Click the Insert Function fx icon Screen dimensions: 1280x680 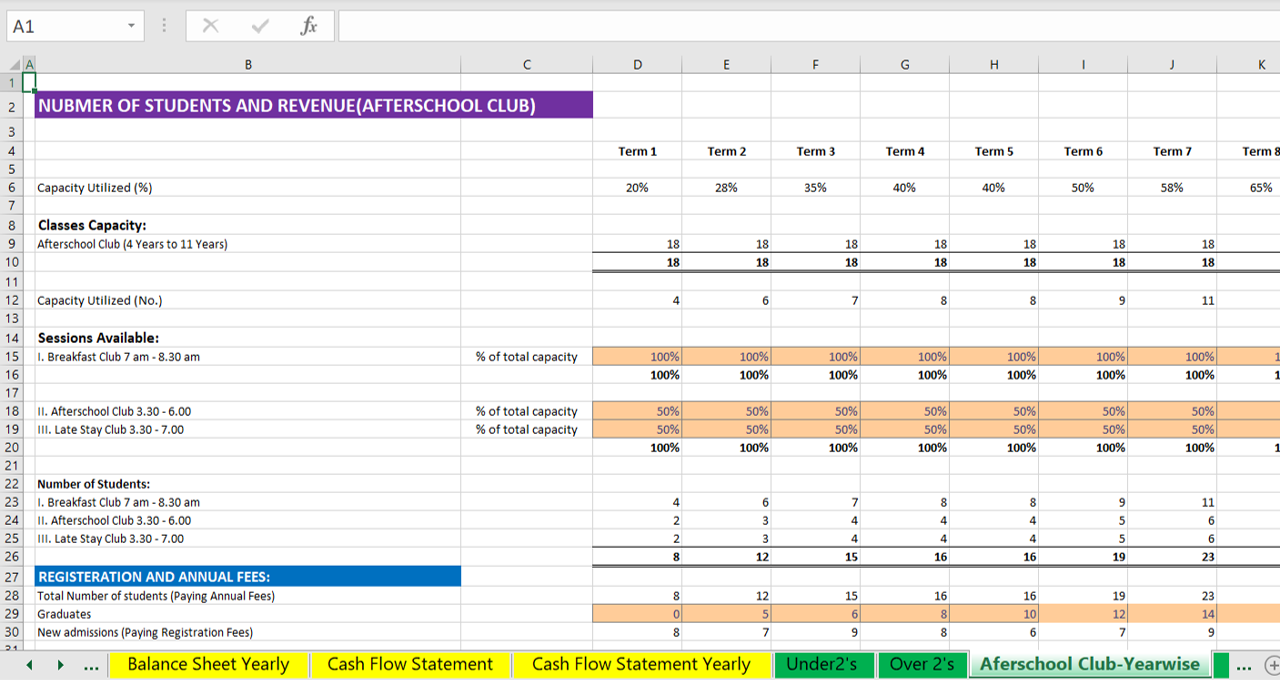click(309, 27)
